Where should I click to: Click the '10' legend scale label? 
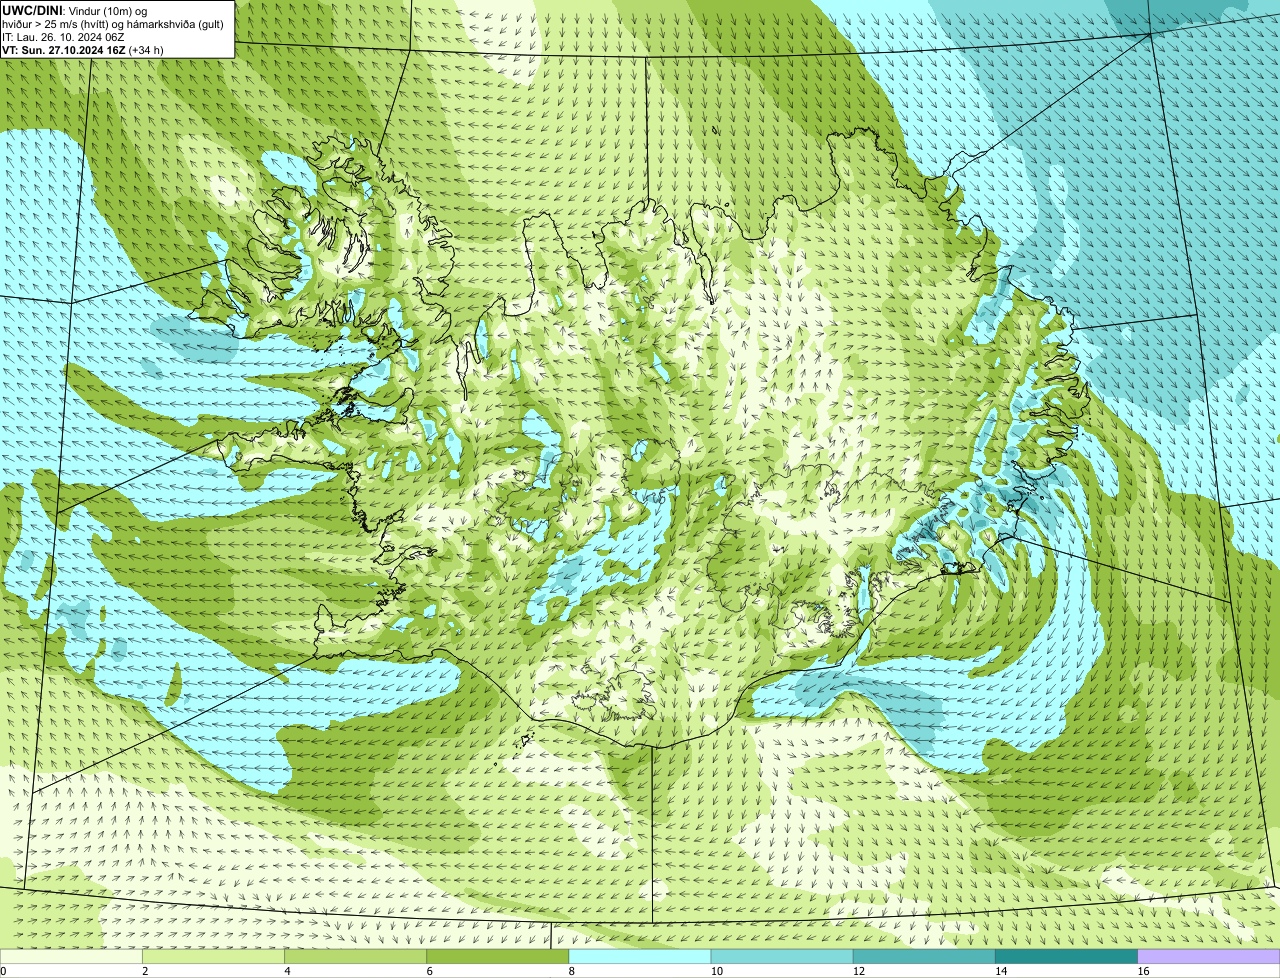pos(717,971)
